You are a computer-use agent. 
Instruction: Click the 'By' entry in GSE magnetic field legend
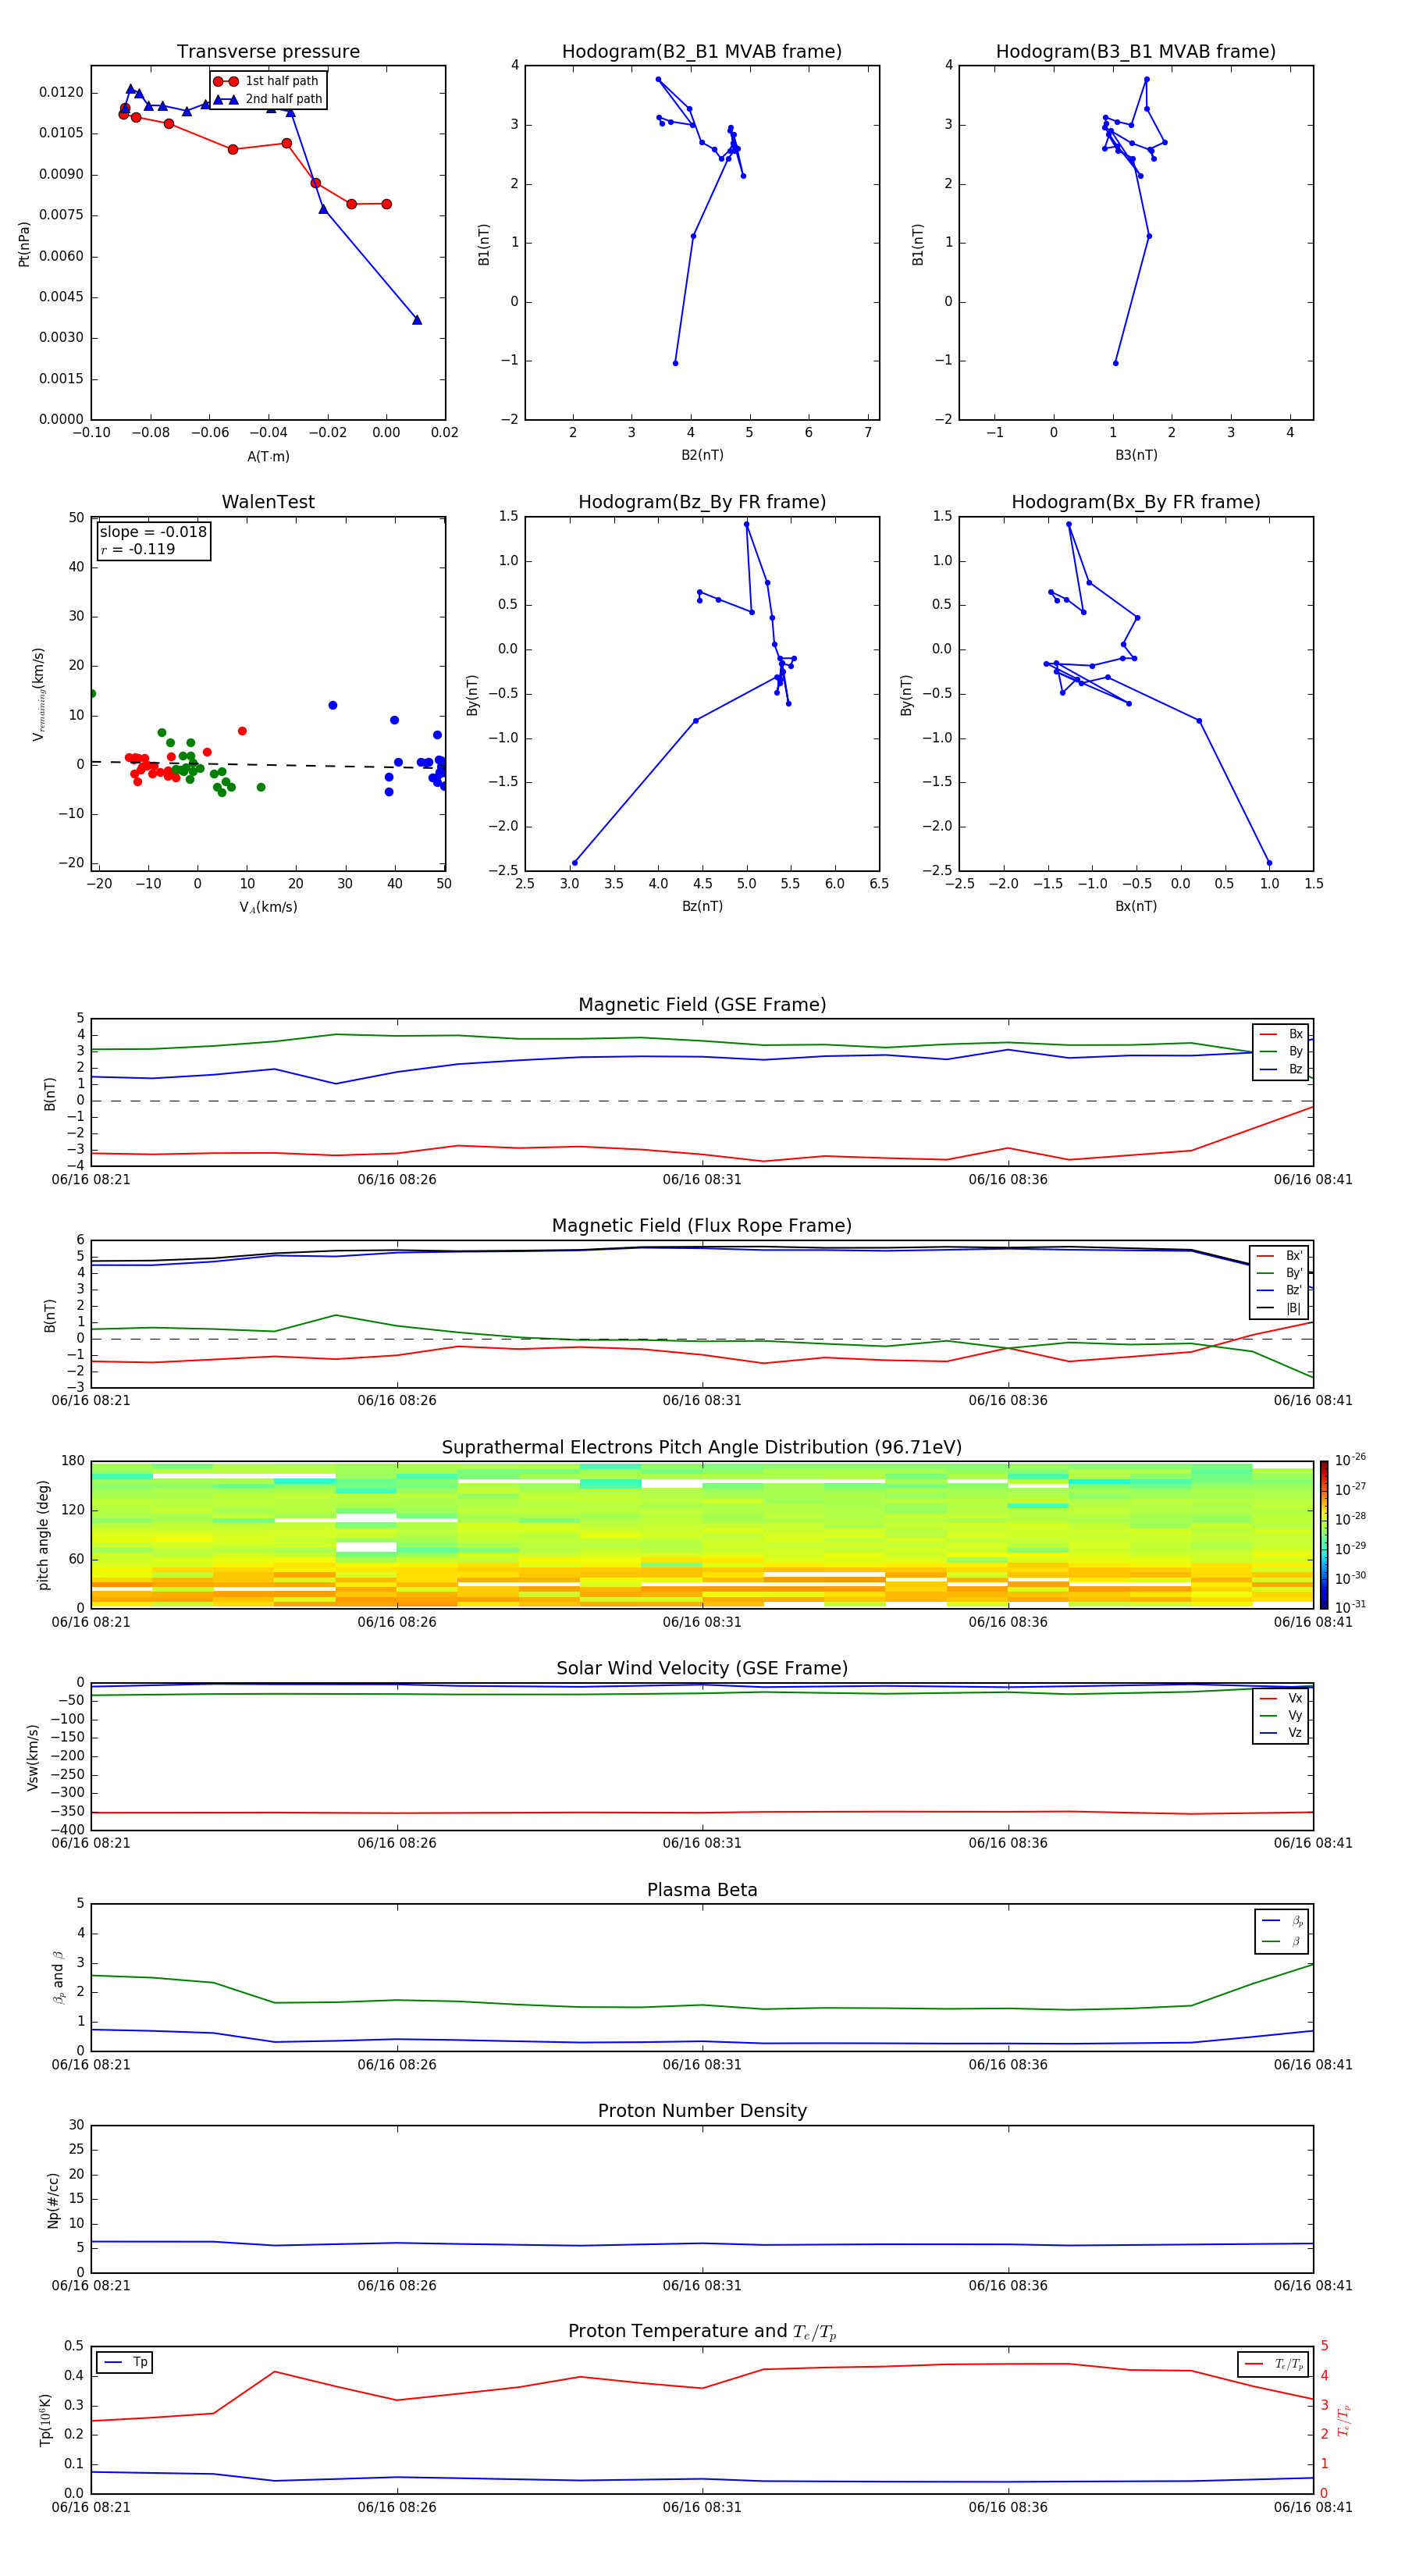[1281, 1051]
